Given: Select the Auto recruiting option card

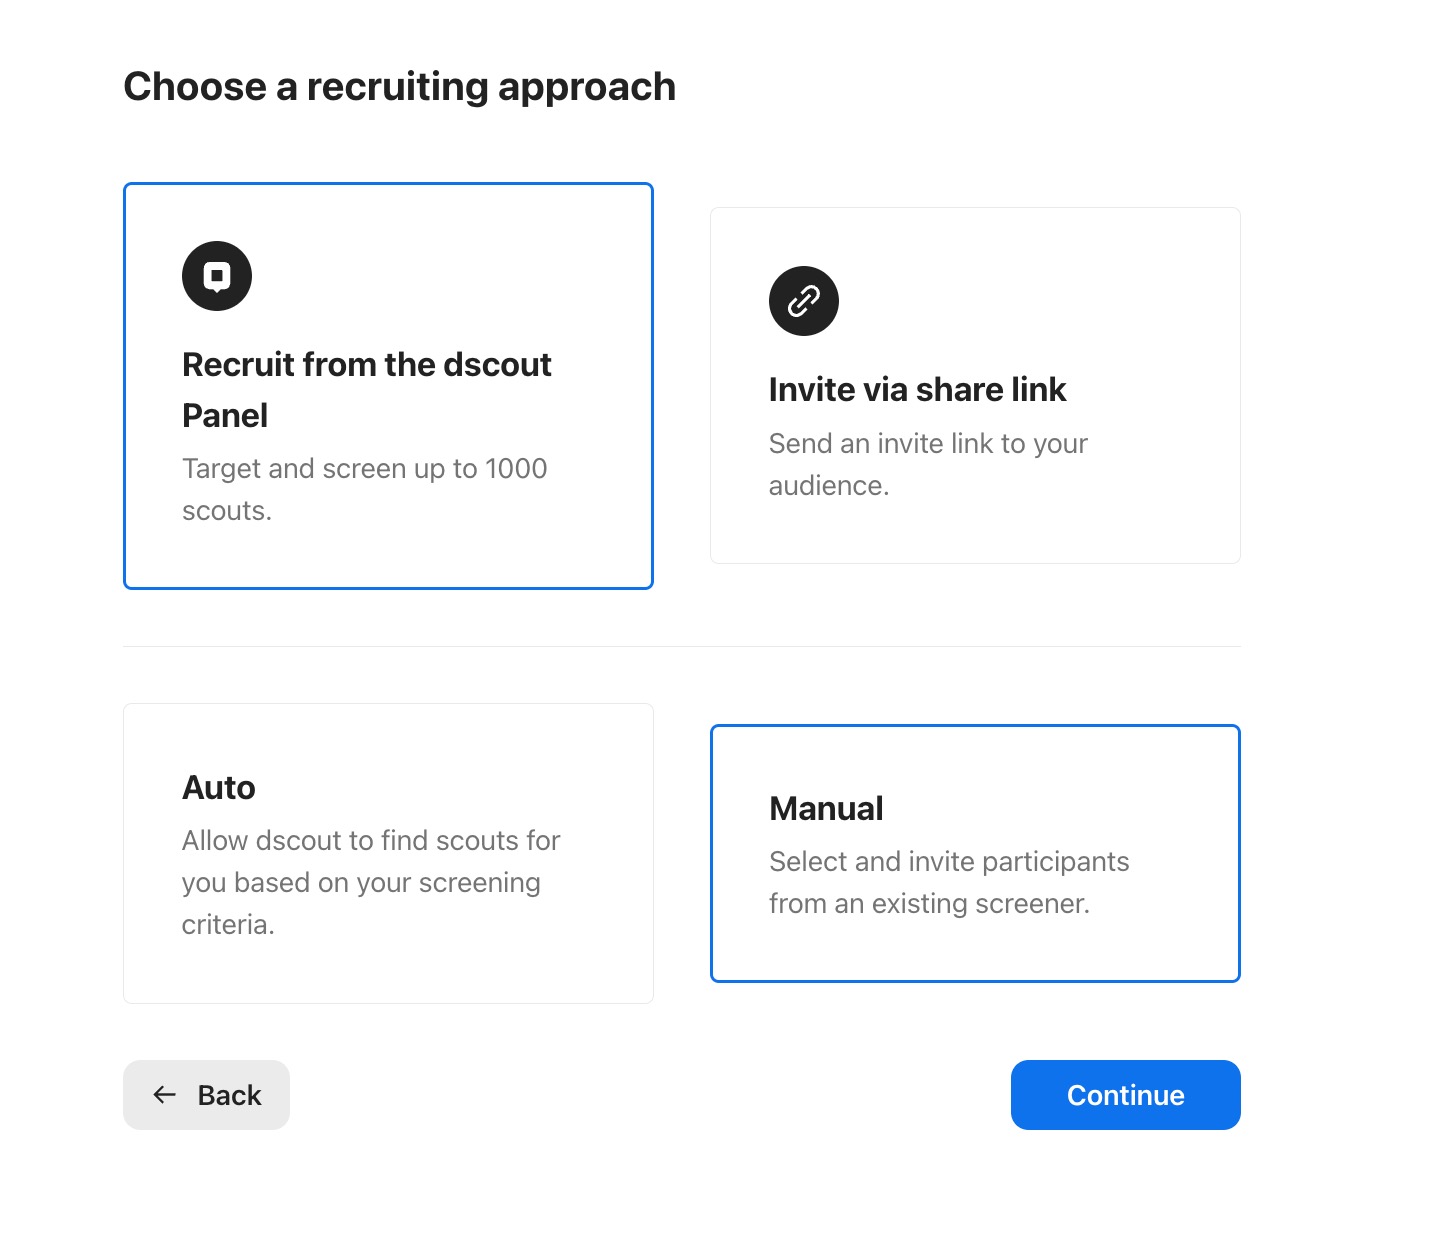Looking at the screenshot, I should point(388,853).
